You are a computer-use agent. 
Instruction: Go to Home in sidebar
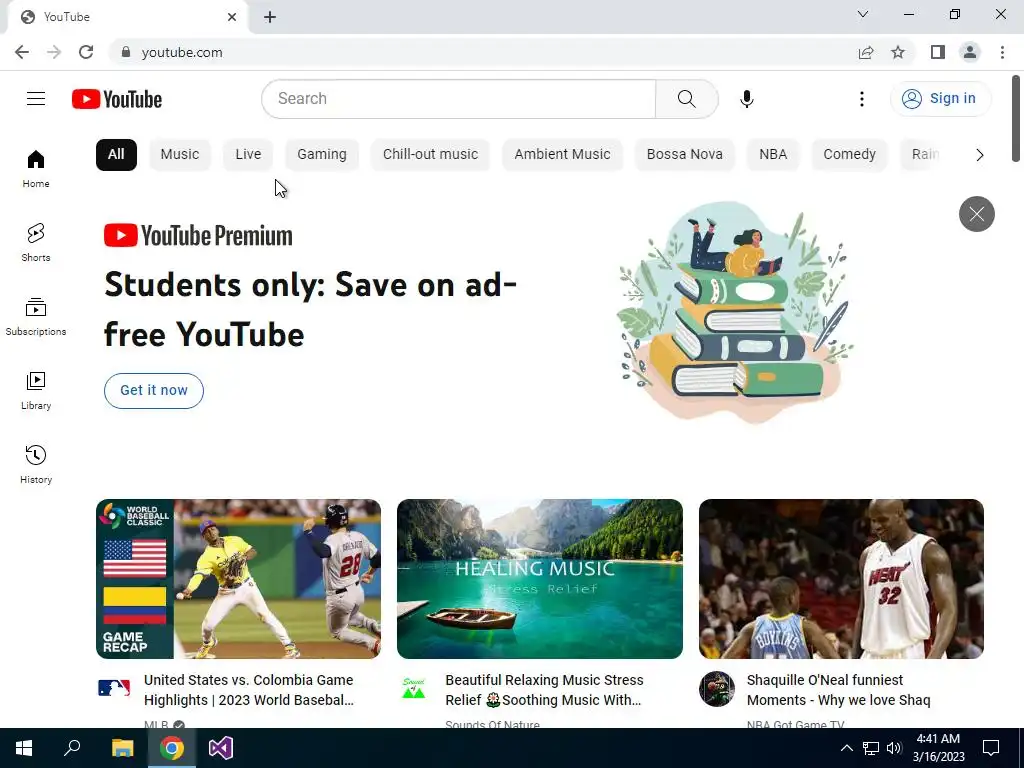[36, 169]
